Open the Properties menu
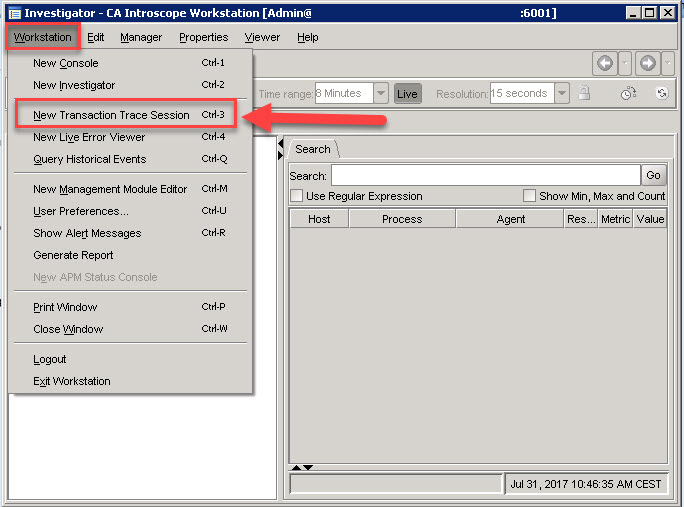The width and height of the screenshot is (684, 507). click(x=204, y=37)
